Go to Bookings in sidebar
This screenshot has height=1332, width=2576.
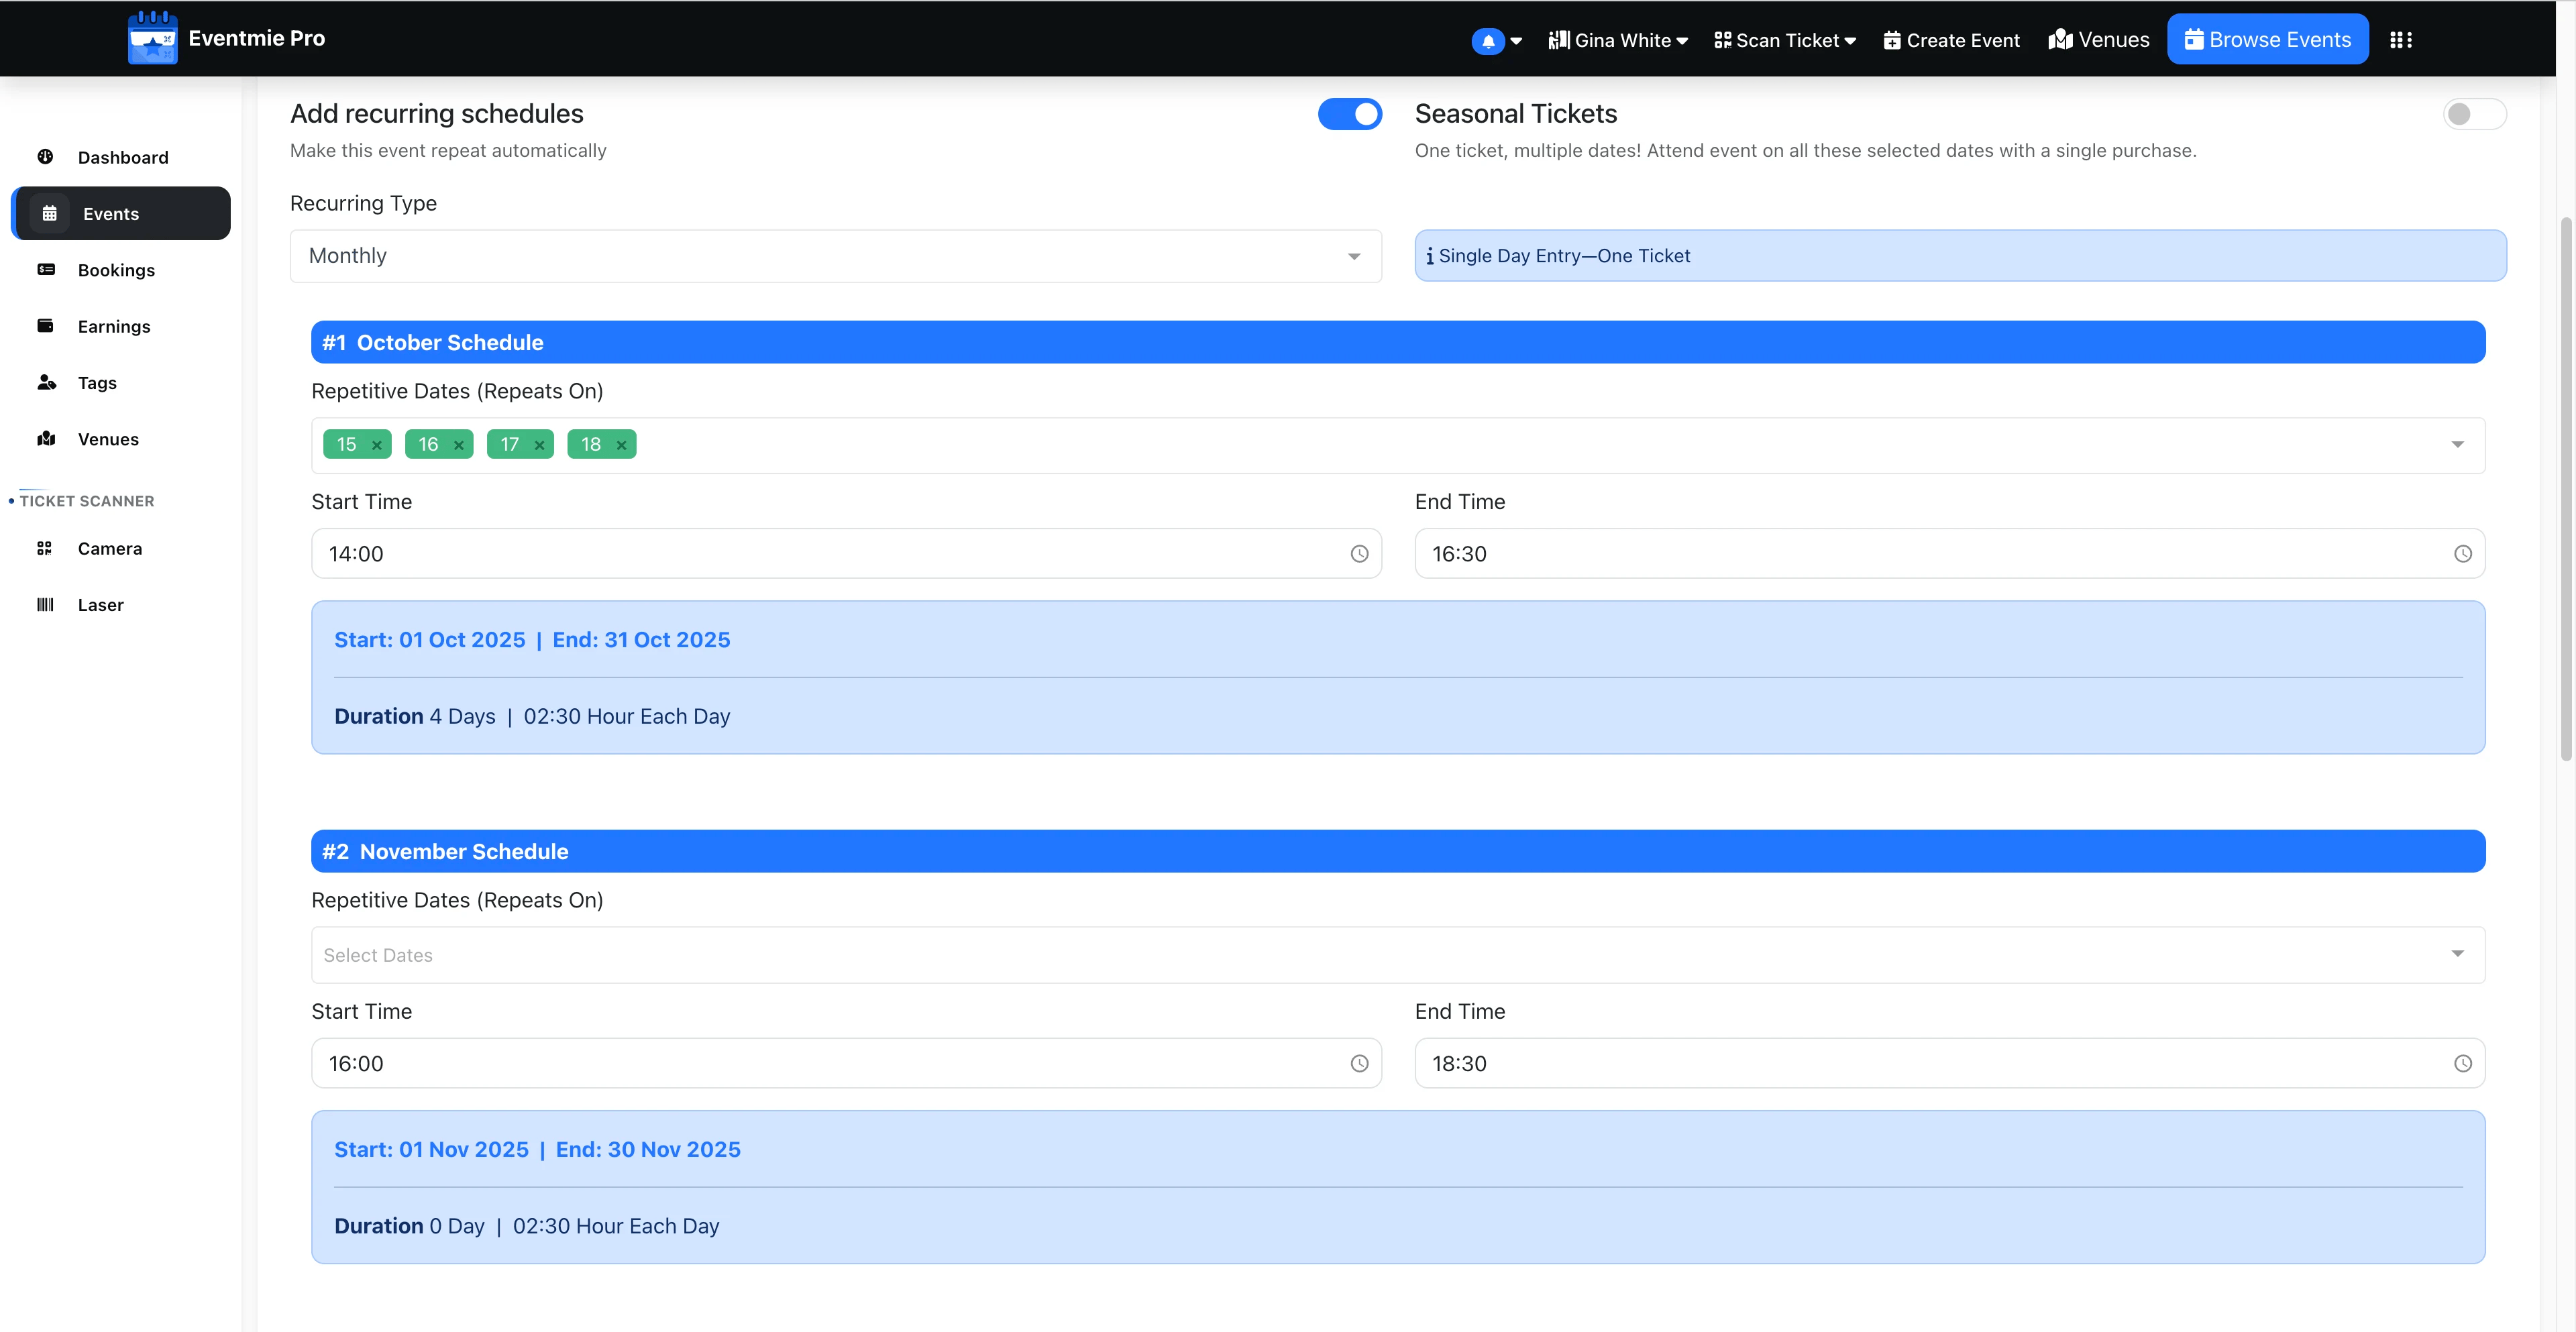click(x=116, y=270)
